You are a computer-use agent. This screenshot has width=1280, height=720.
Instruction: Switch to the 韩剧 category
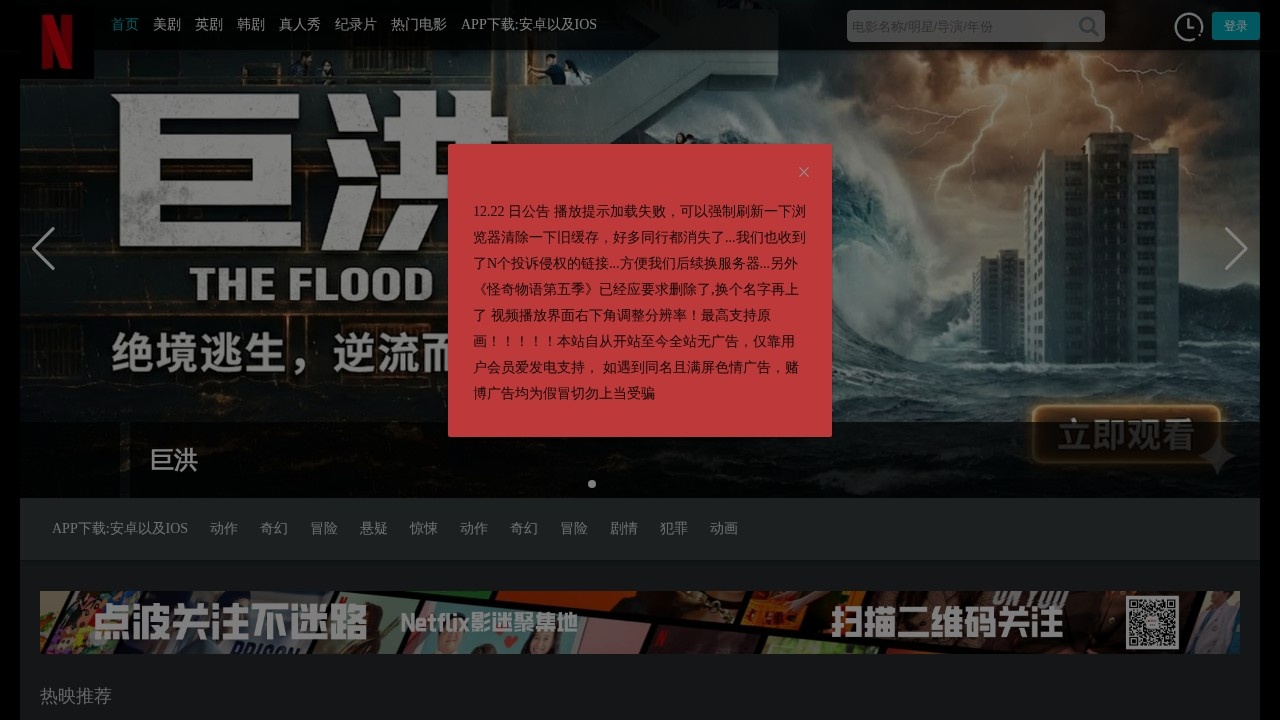(x=250, y=25)
